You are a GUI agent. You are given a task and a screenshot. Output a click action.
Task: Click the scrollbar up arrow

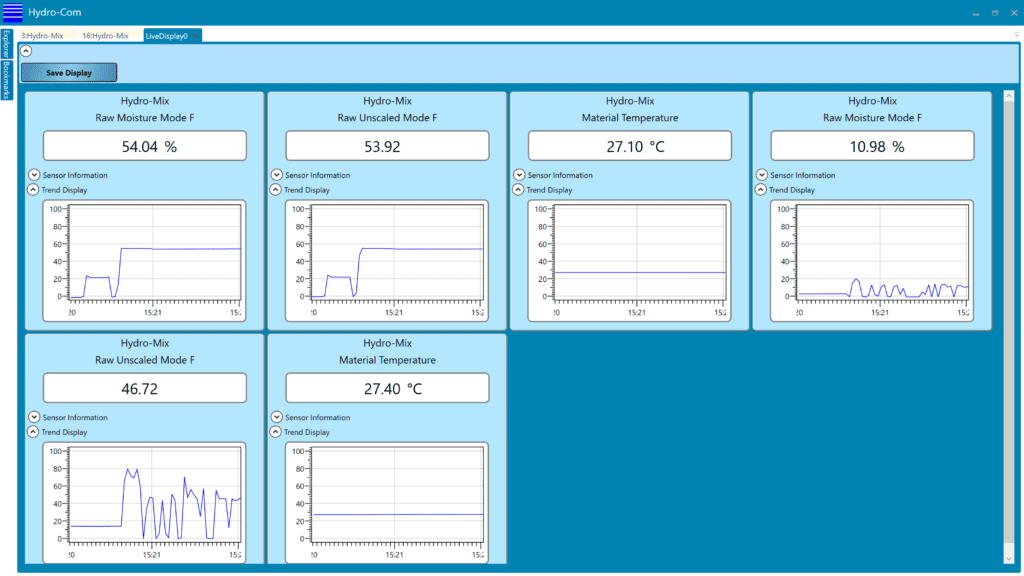1009,96
